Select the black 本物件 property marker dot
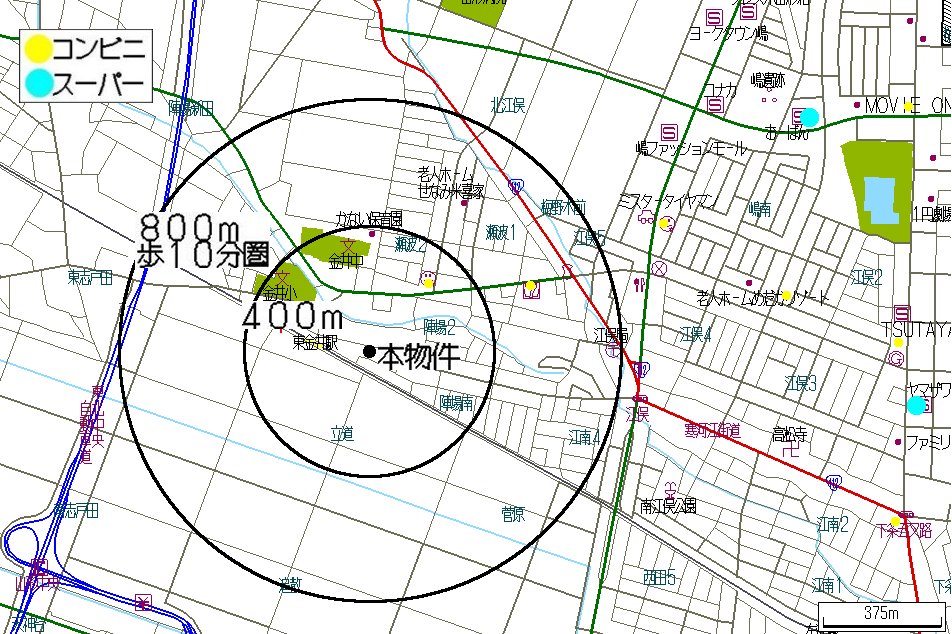Image resolution: width=952 pixels, height=634 pixels. pos(369,351)
